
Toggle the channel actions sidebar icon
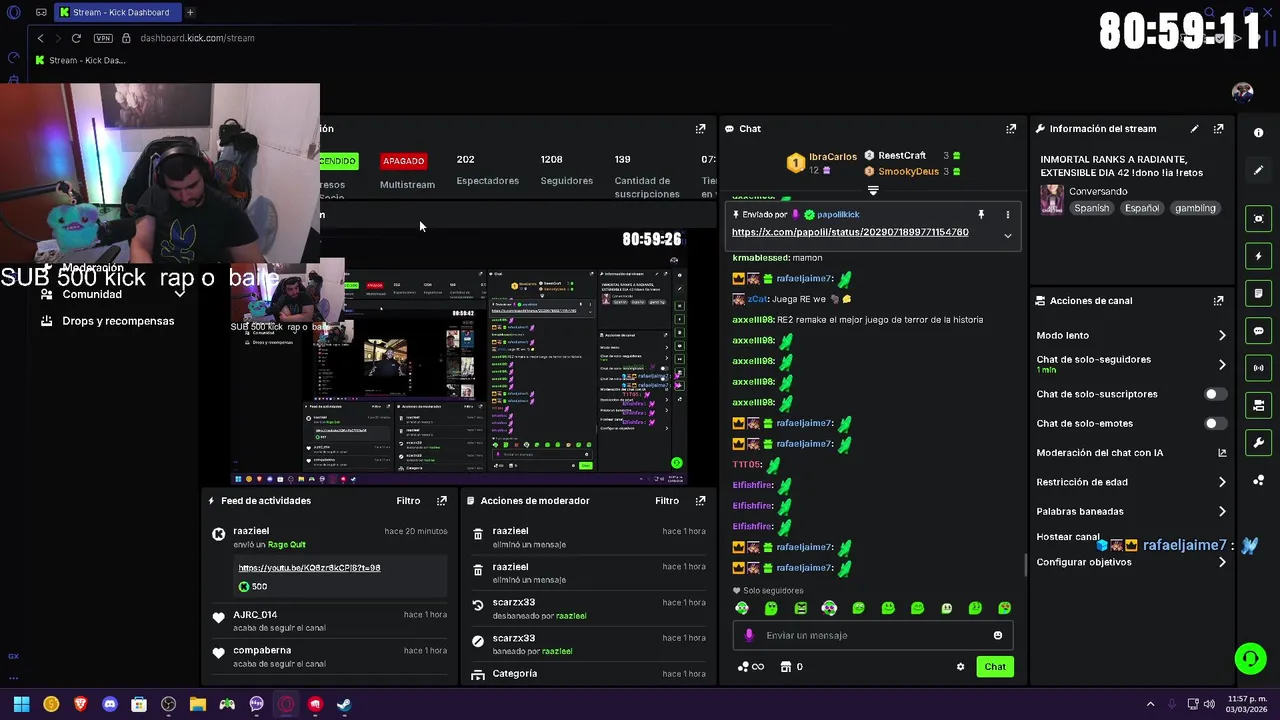pyautogui.click(x=1258, y=405)
